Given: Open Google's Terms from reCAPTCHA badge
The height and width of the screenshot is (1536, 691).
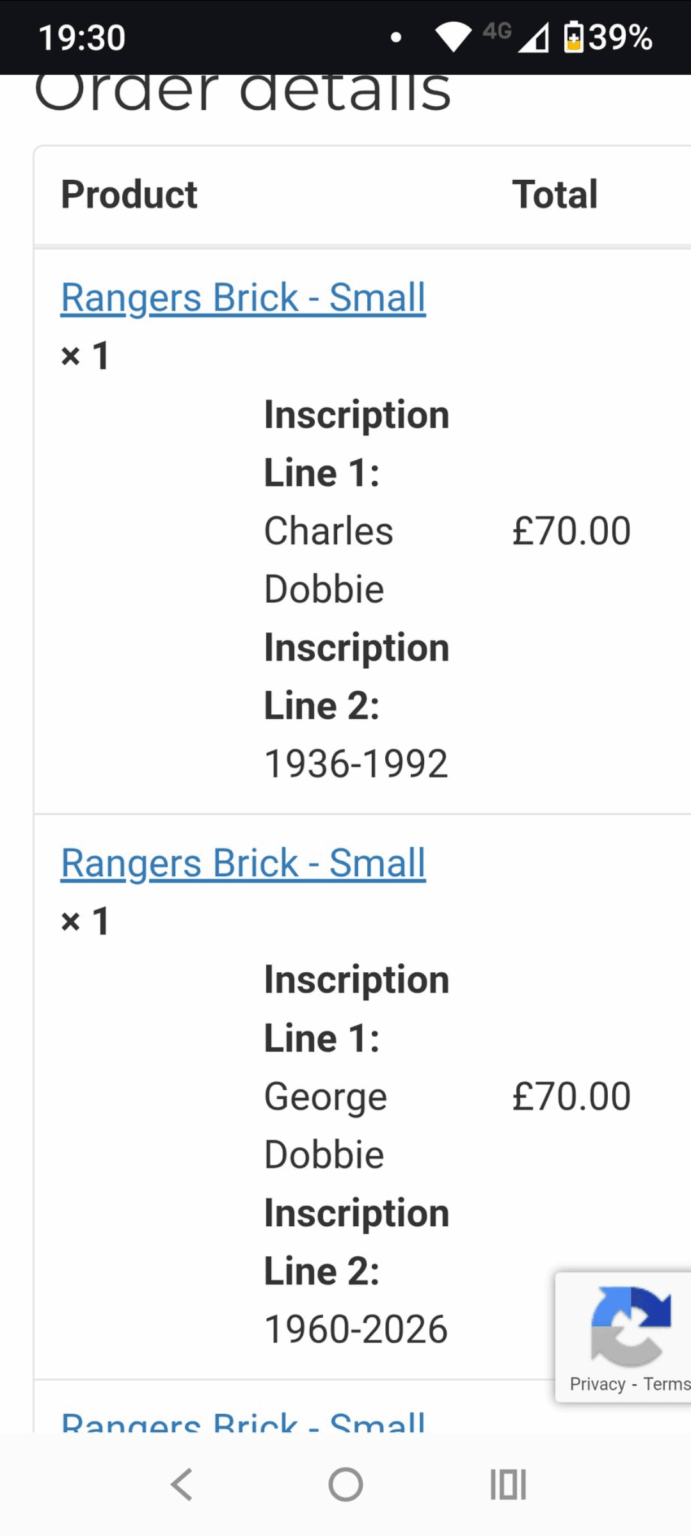Looking at the screenshot, I should click(x=666, y=1384).
